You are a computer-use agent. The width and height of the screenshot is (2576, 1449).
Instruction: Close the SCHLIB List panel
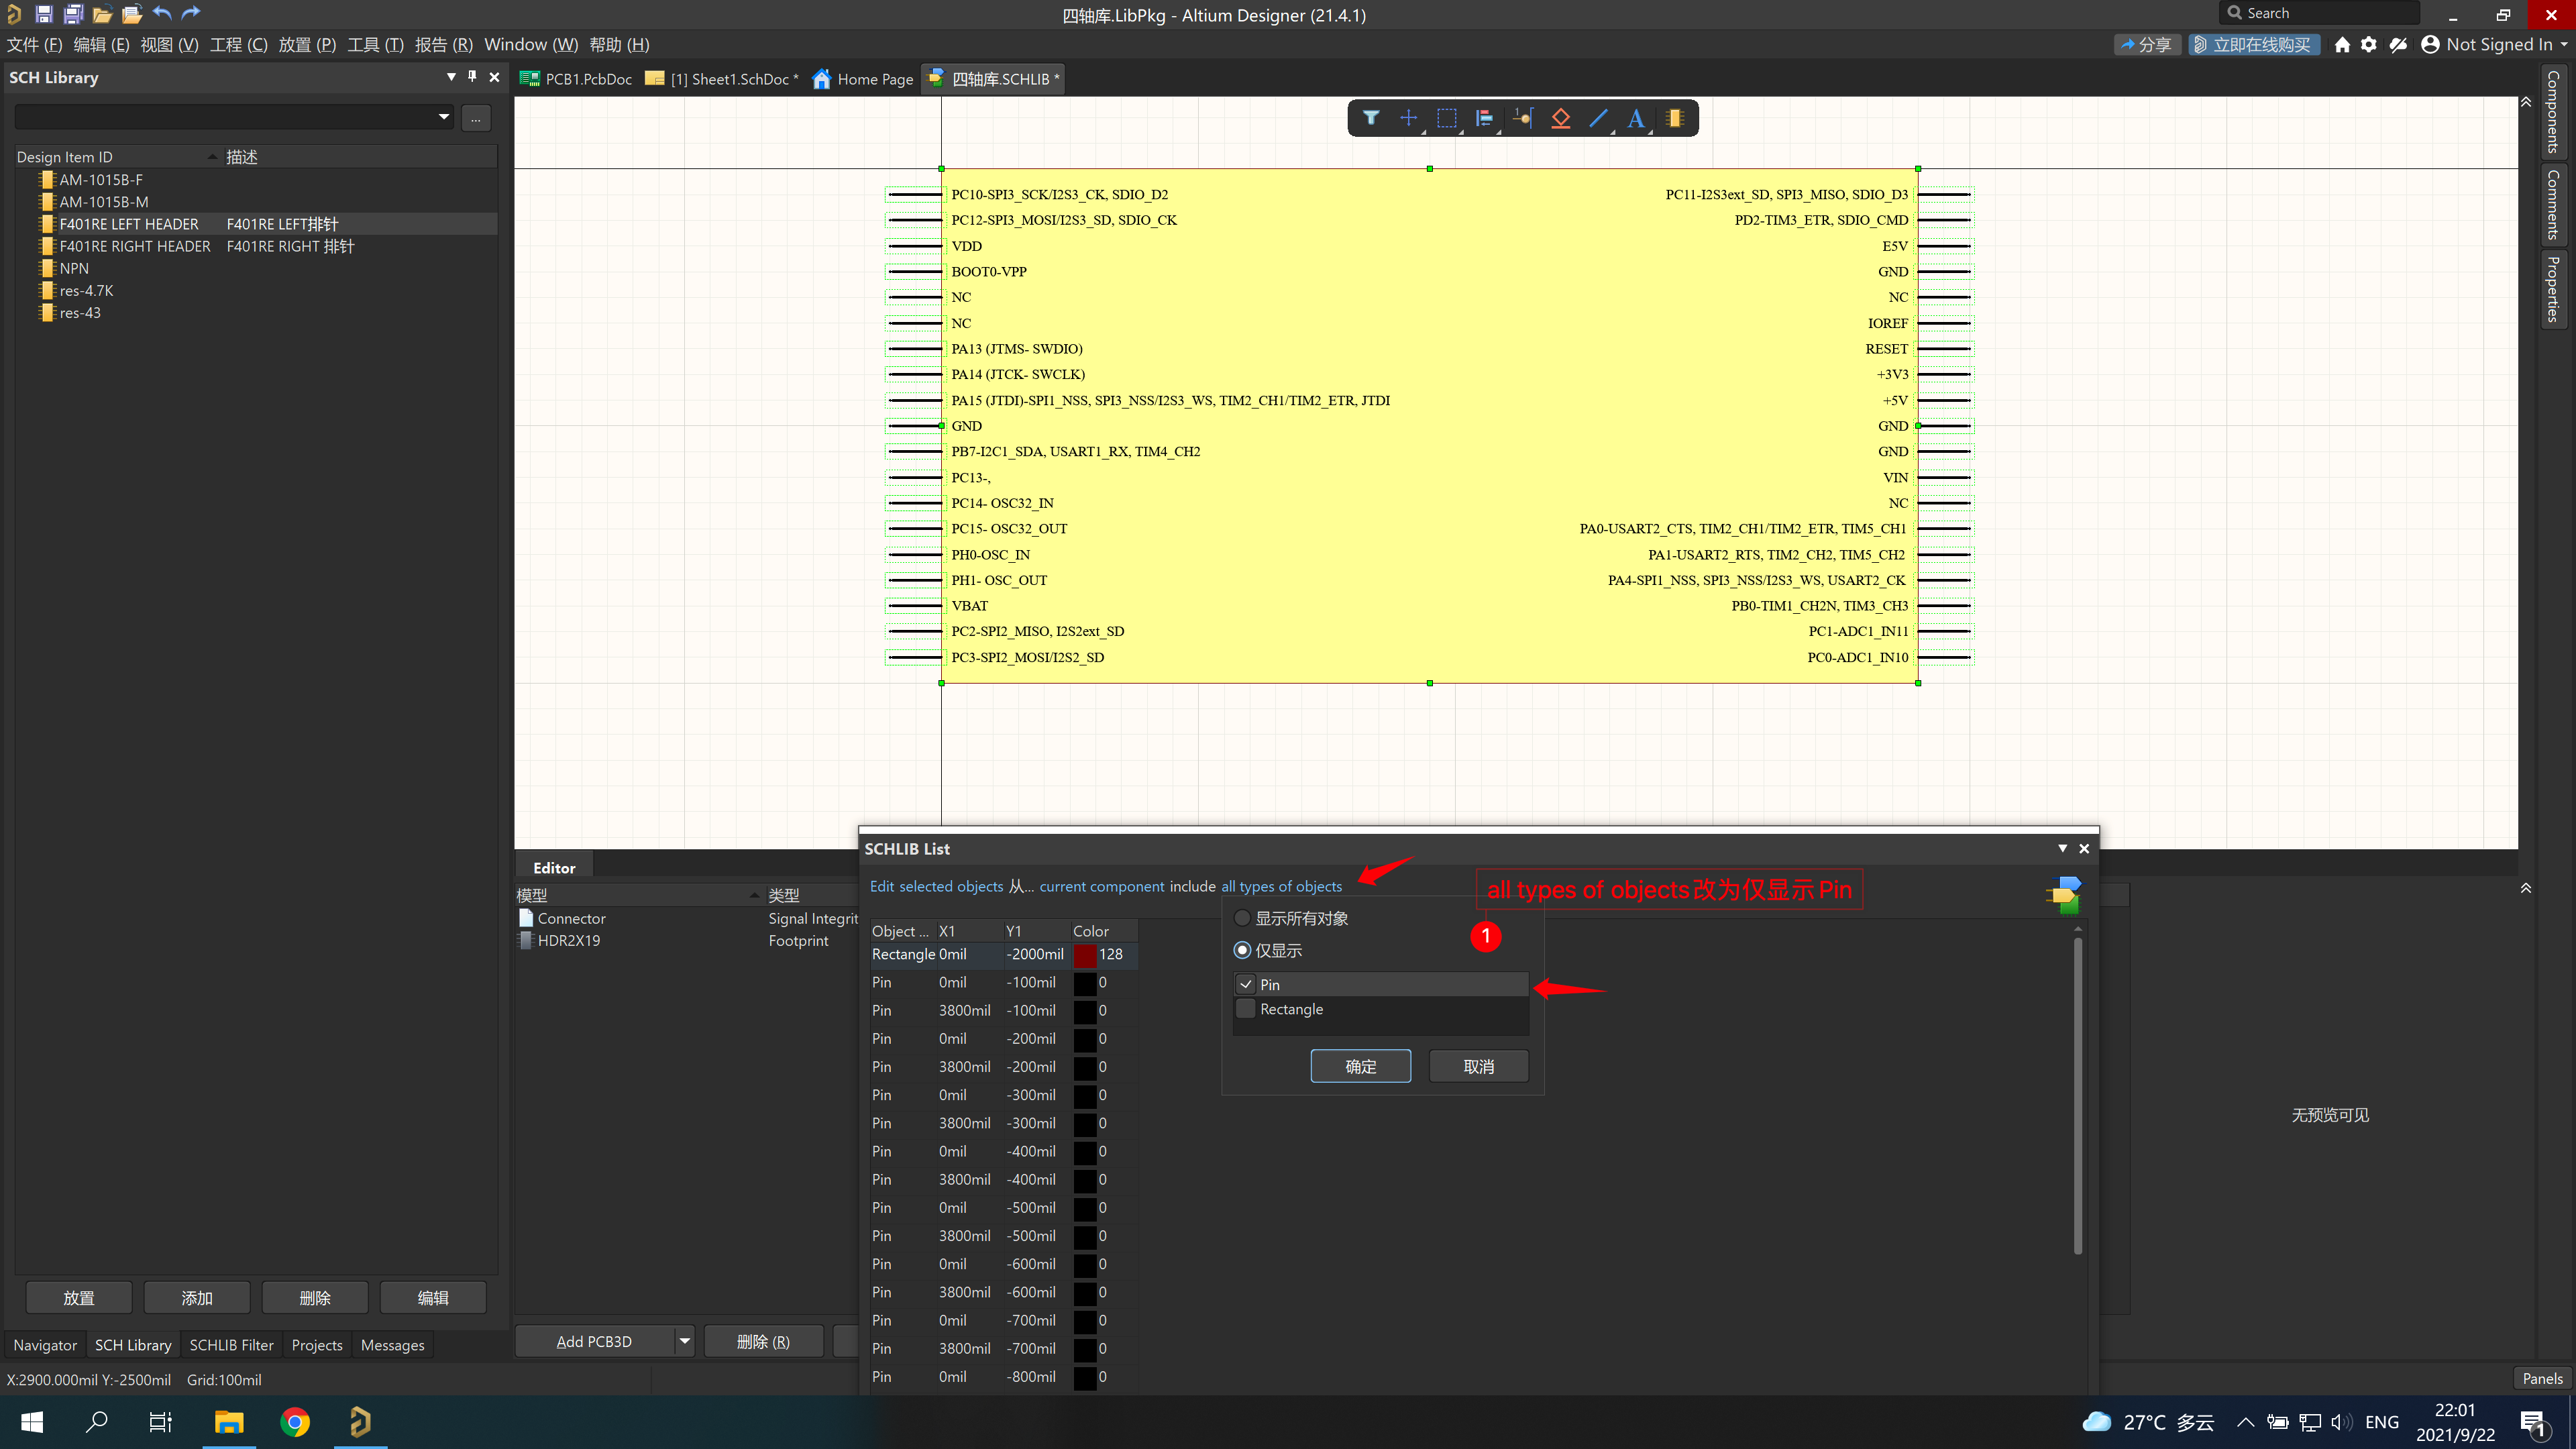click(x=2084, y=848)
